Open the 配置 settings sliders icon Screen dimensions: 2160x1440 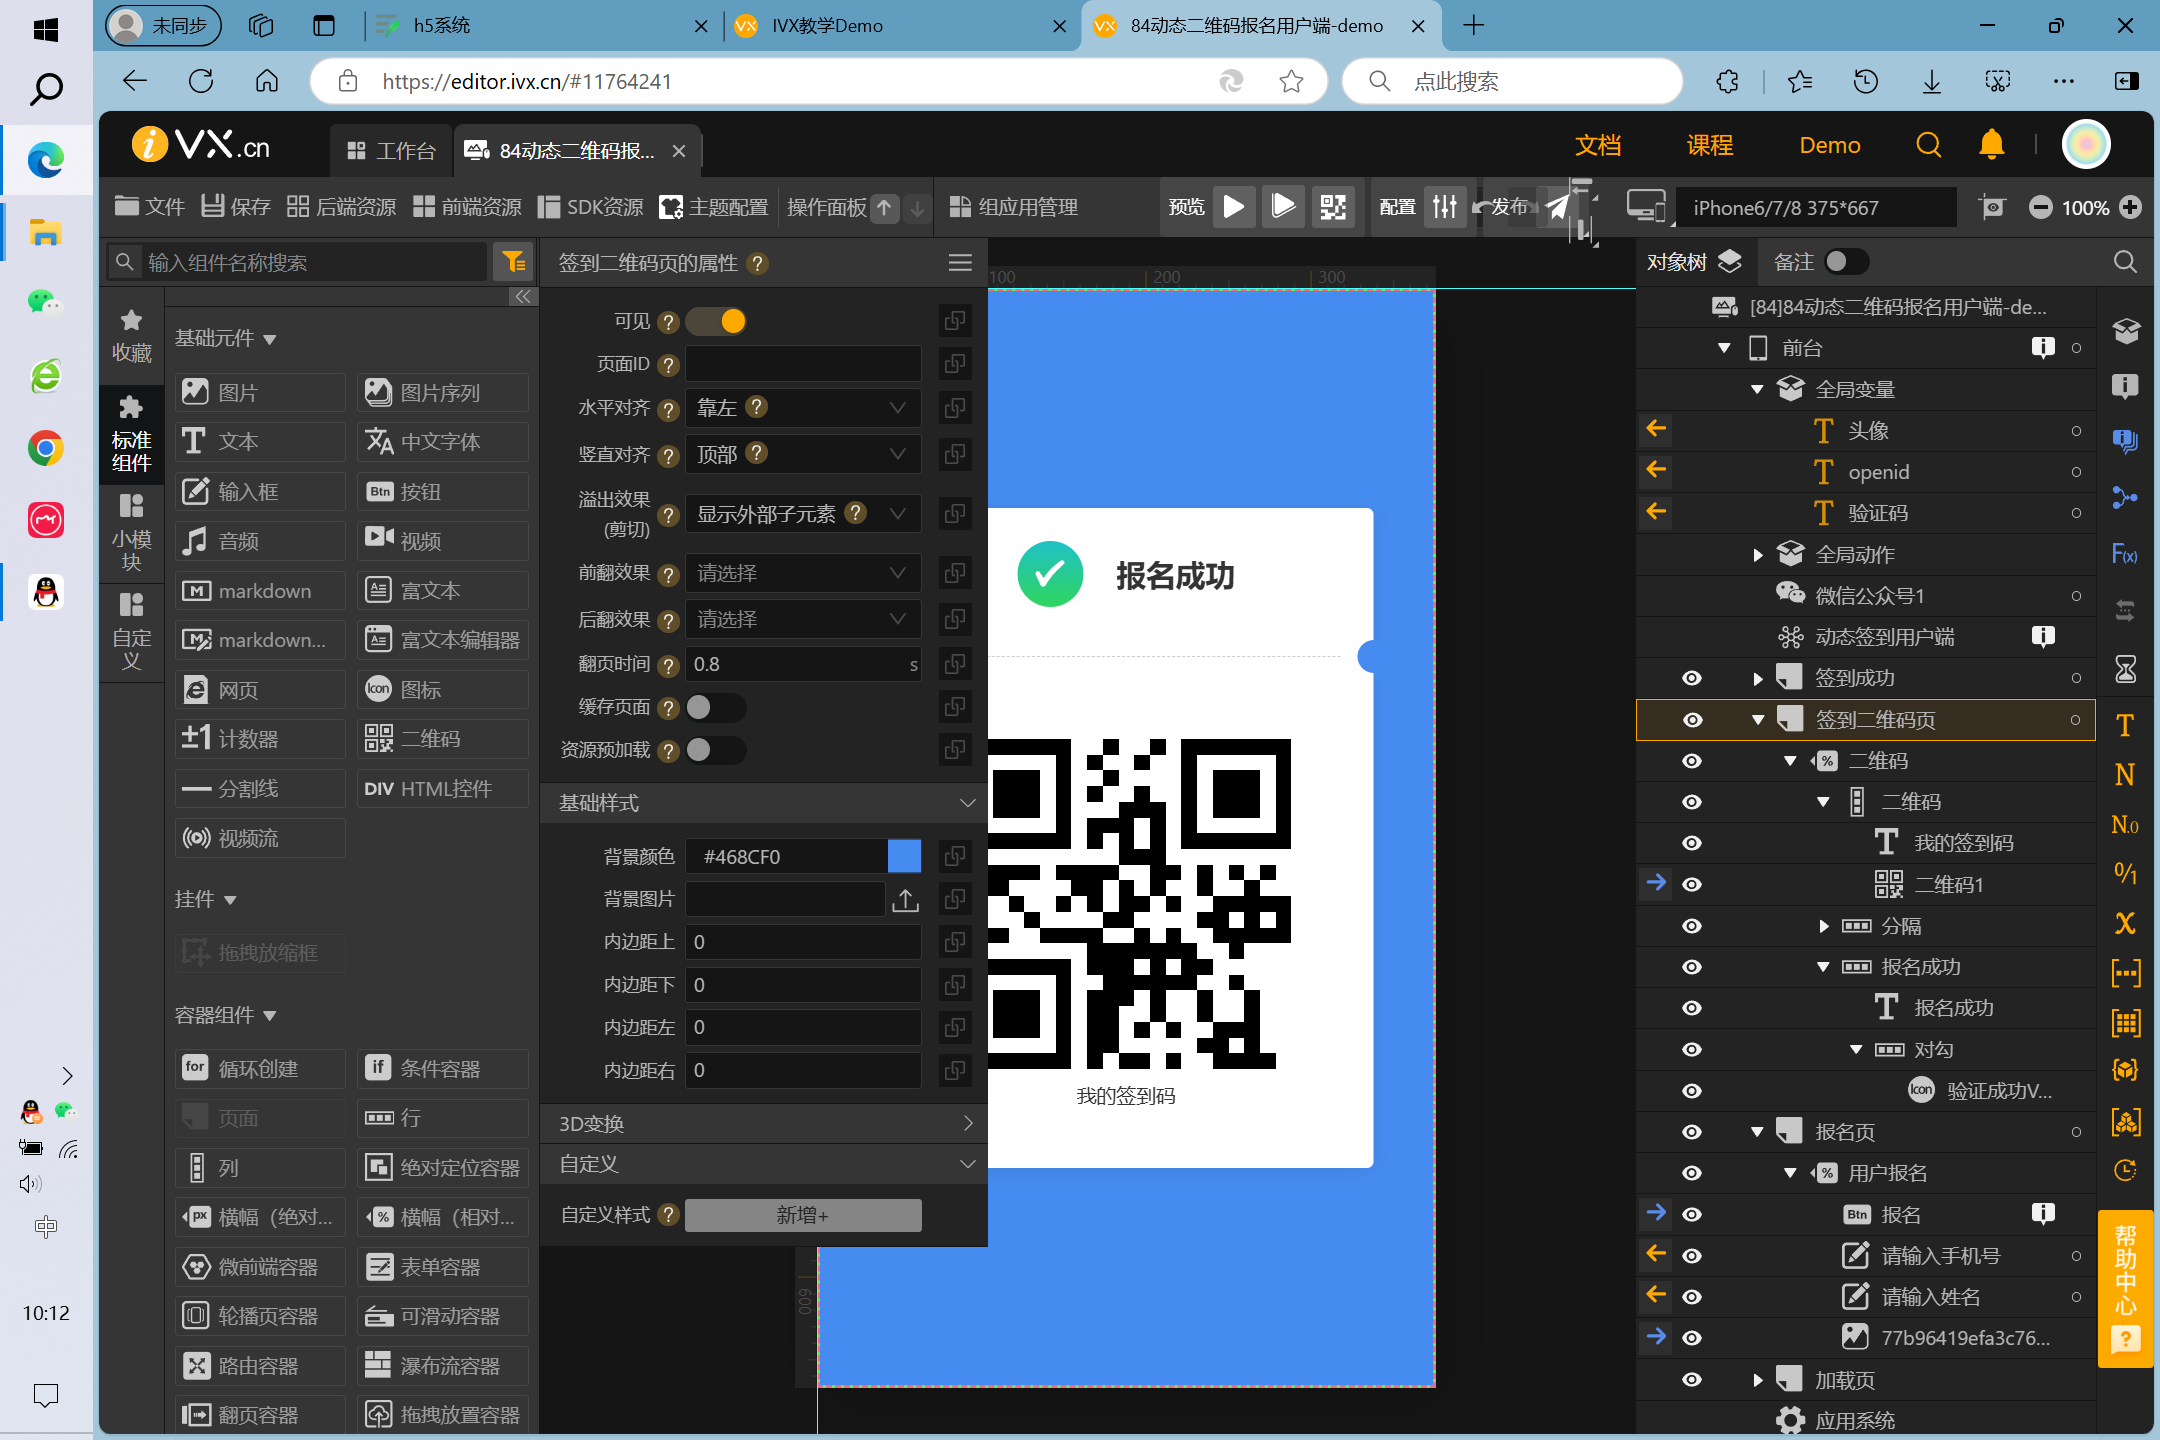point(1444,207)
